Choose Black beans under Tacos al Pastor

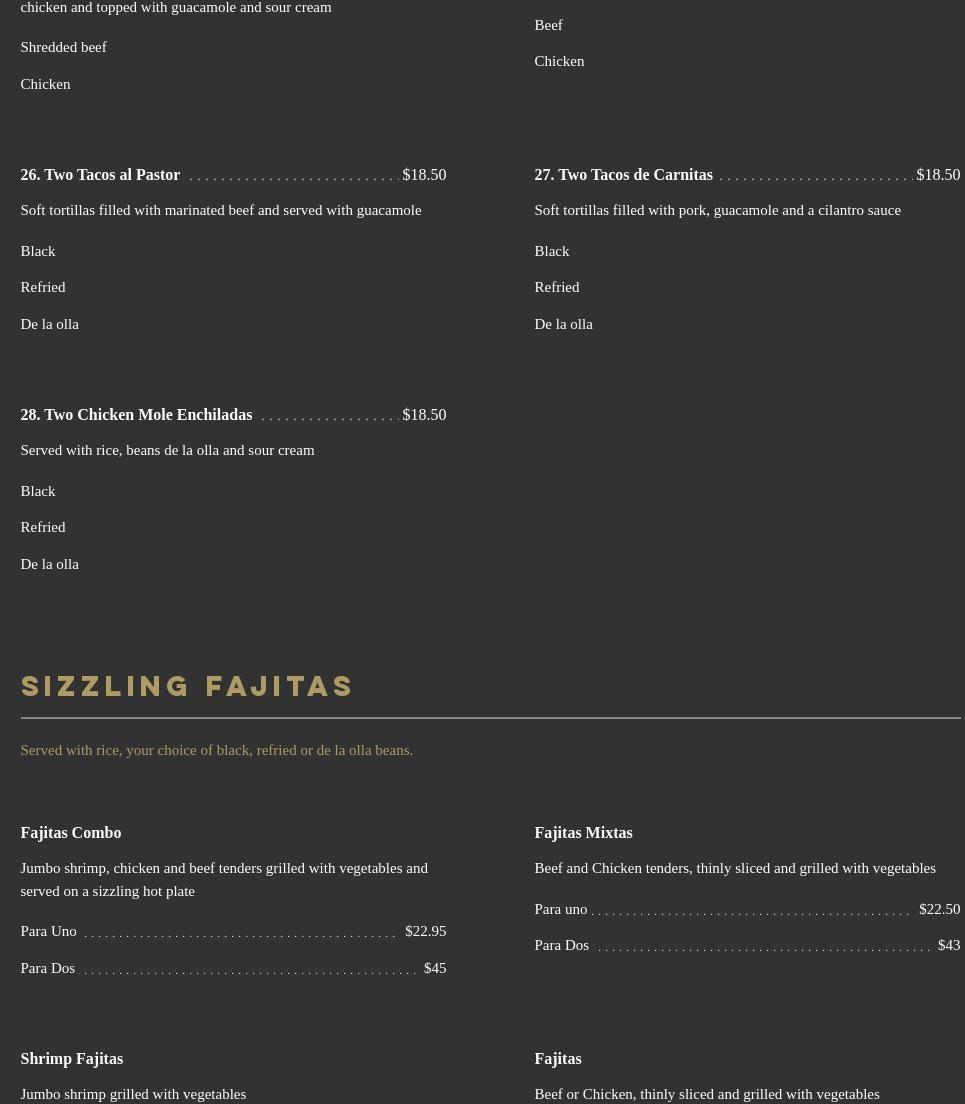point(38,251)
